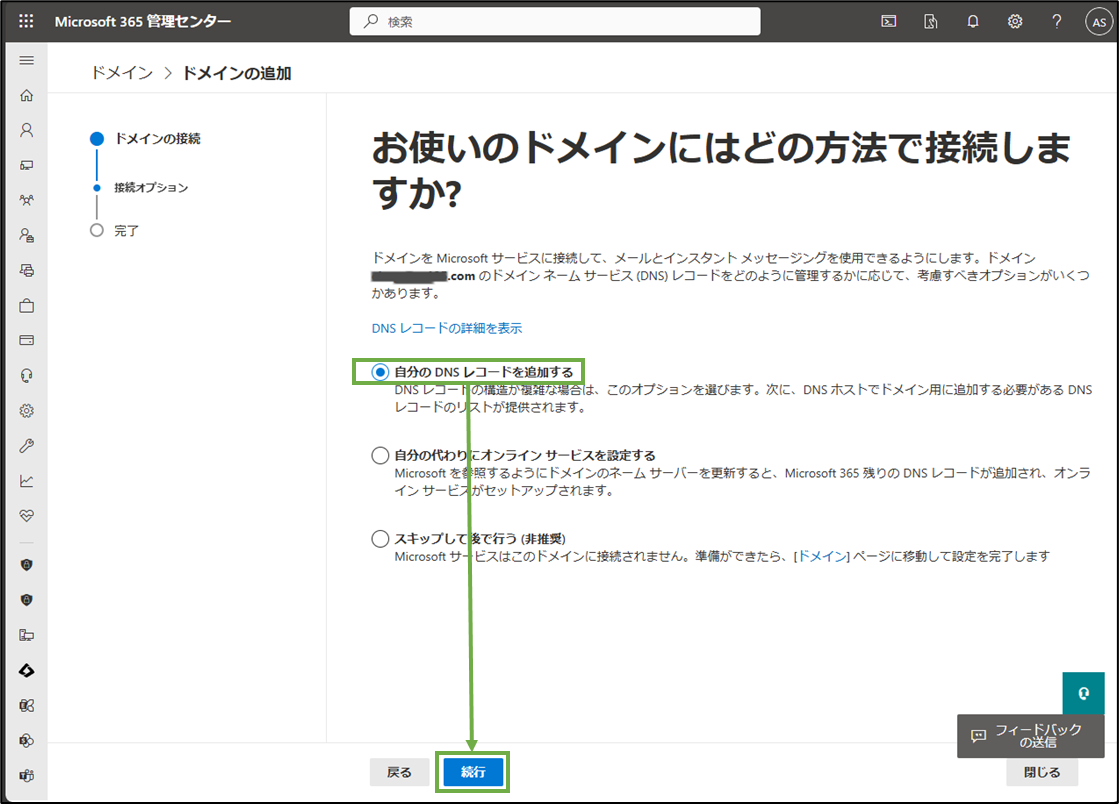Image resolution: width=1119 pixels, height=804 pixels.
Task: Click the 続行 button
Action: point(472,772)
